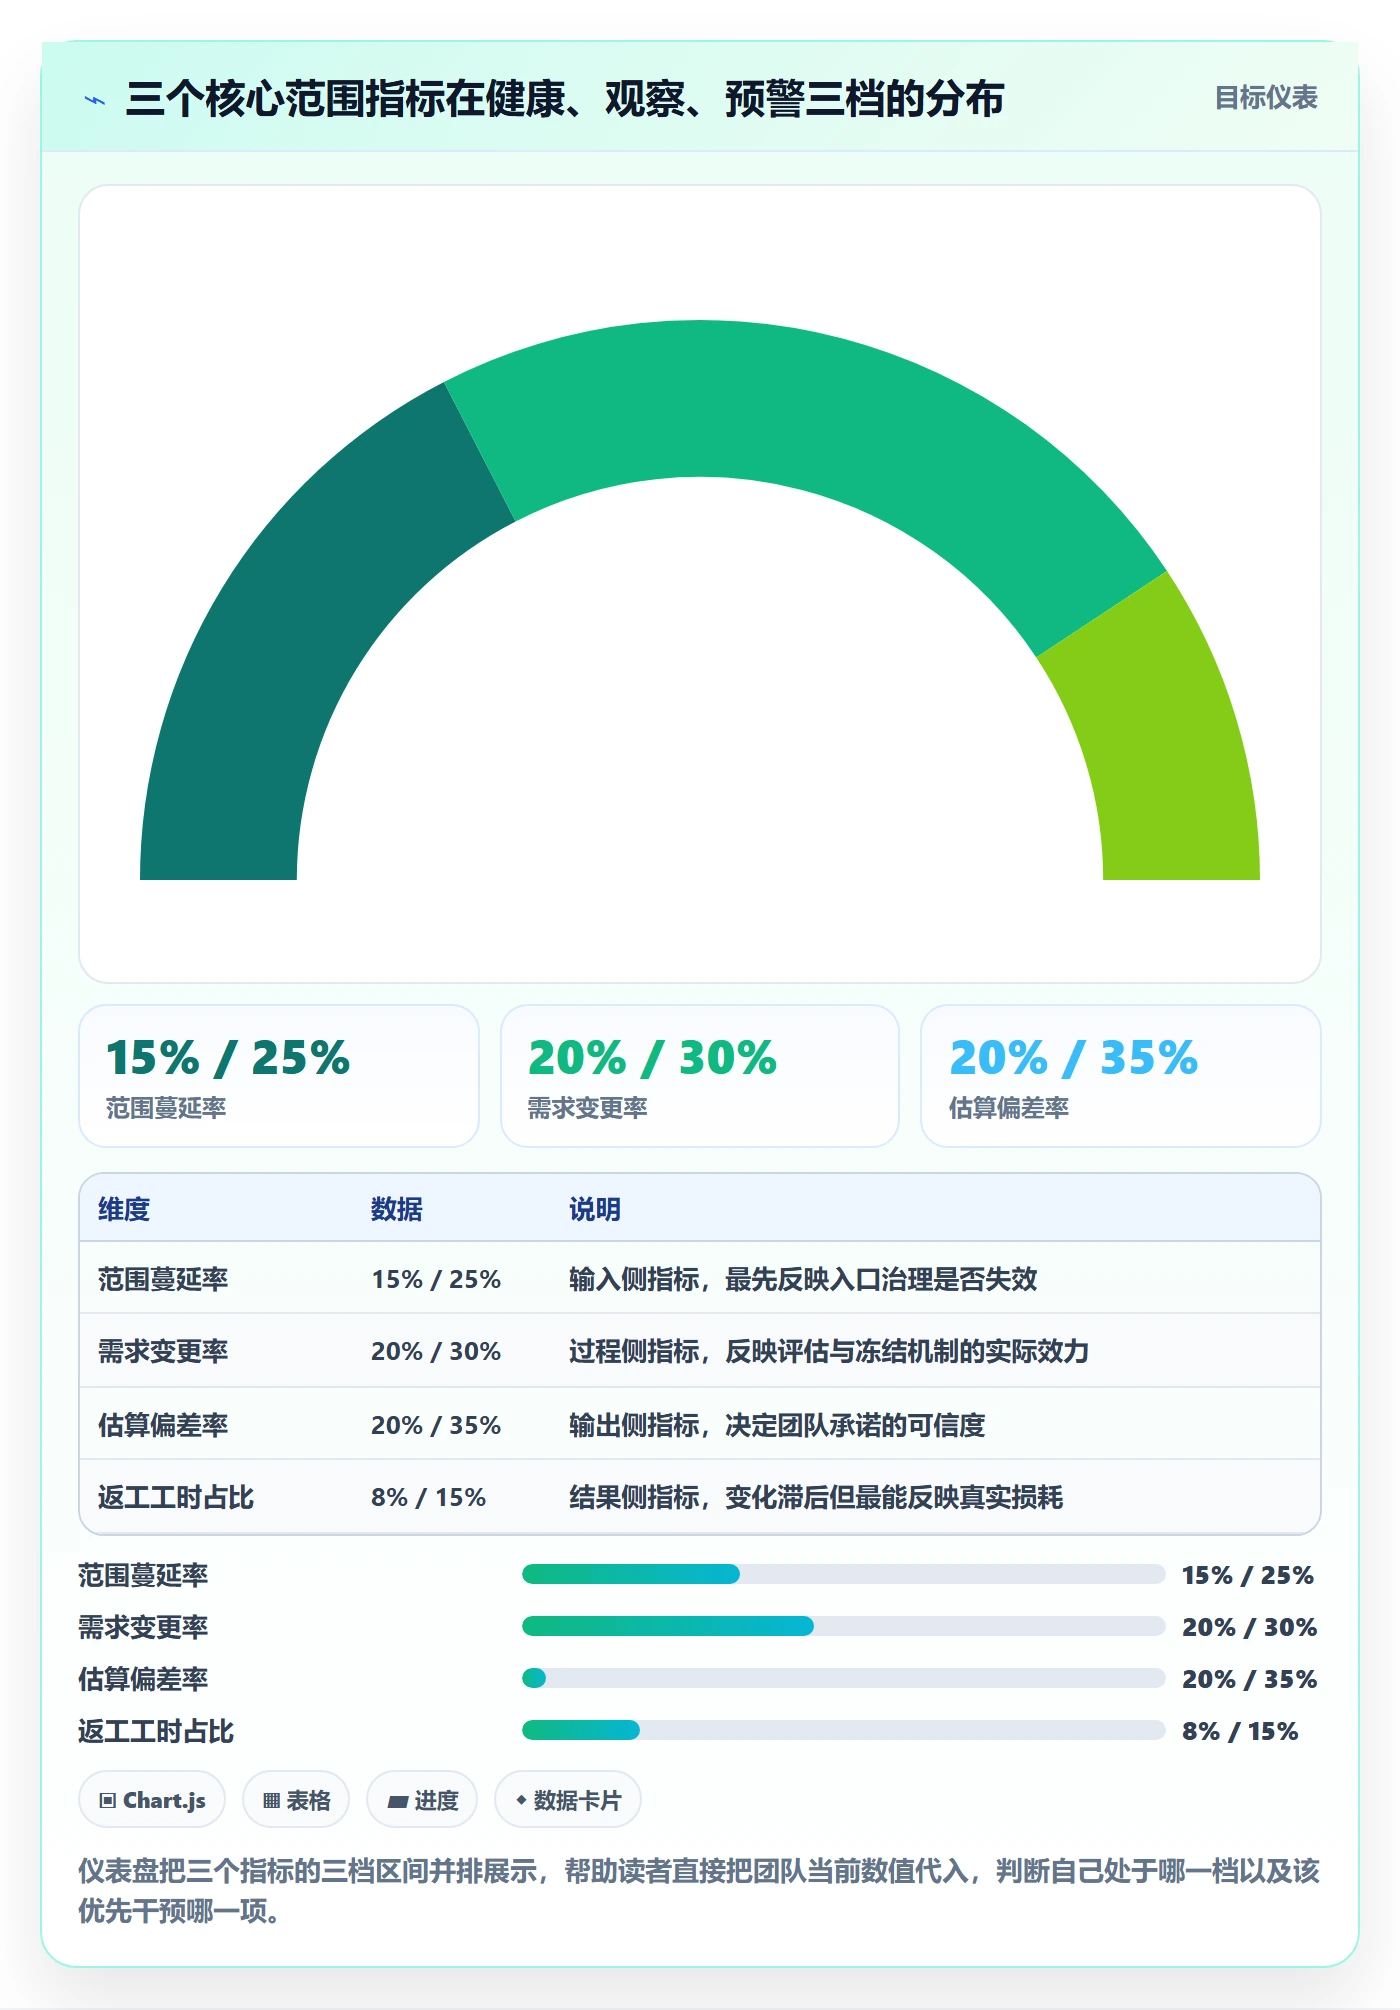Image resolution: width=1400 pixels, height=2010 pixels.
Task: Click the 返工工时占比 table row name
Action: [176, 1497]
